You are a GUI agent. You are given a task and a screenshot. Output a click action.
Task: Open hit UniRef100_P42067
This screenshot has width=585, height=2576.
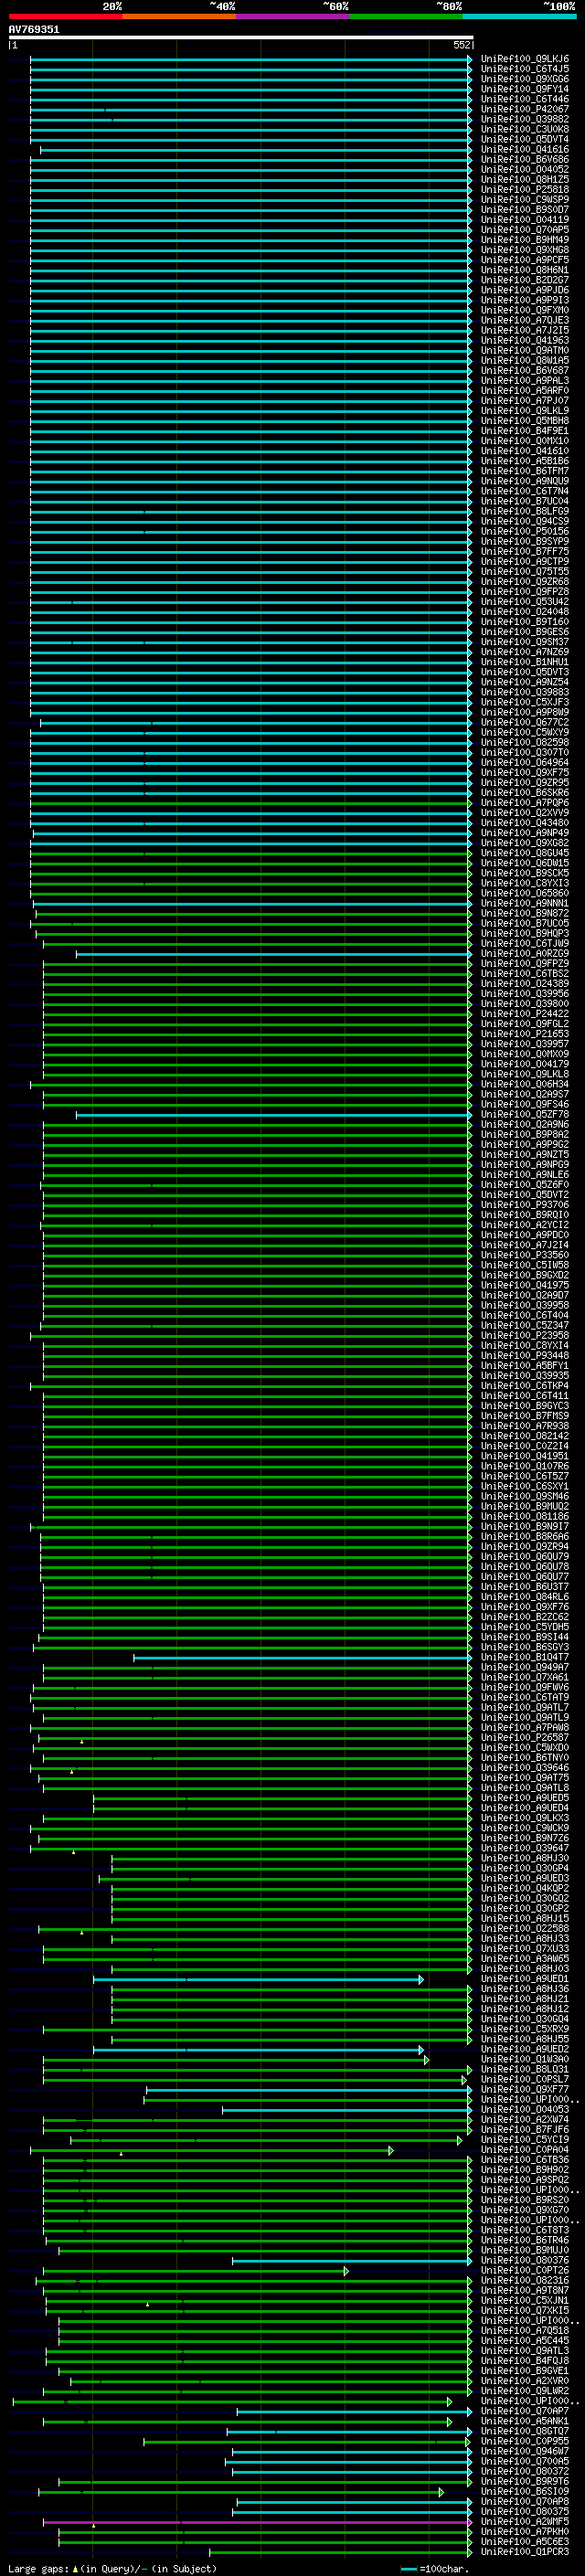[524, 109]
